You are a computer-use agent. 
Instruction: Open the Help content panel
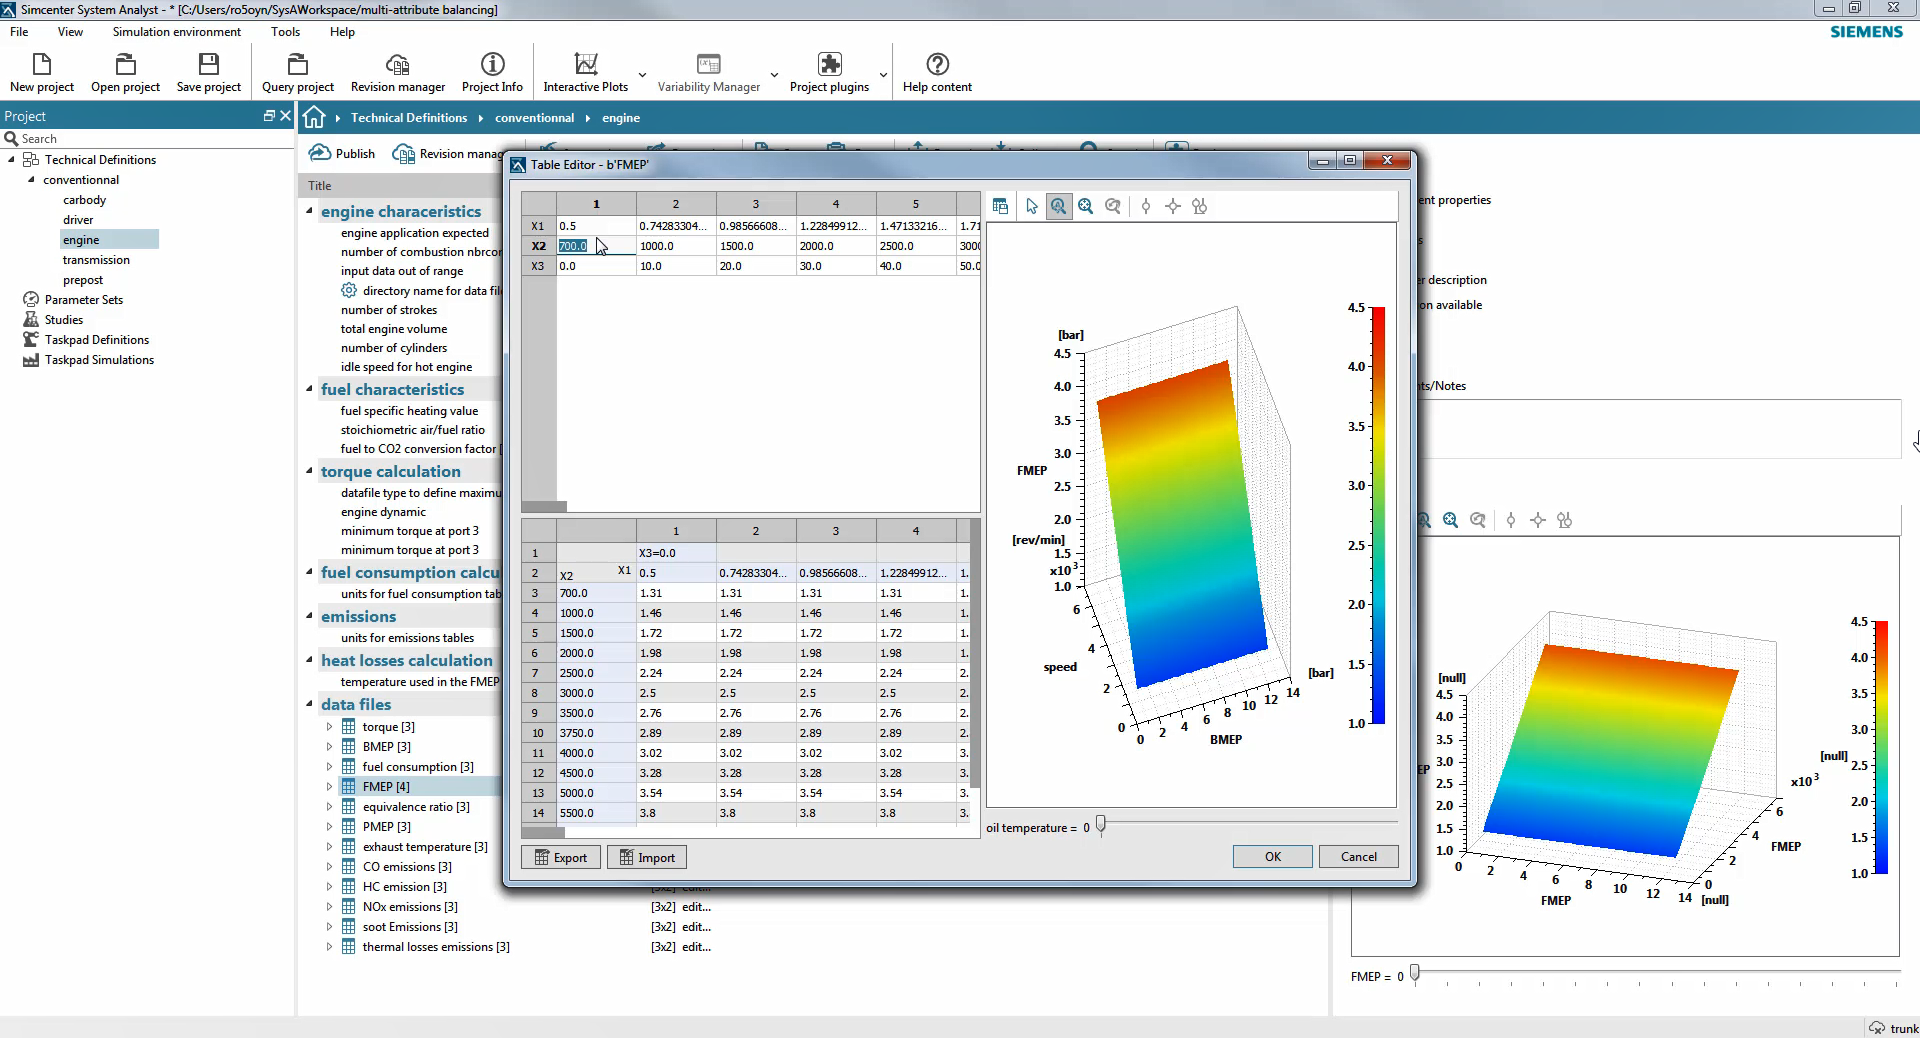(x=936, y=70)
